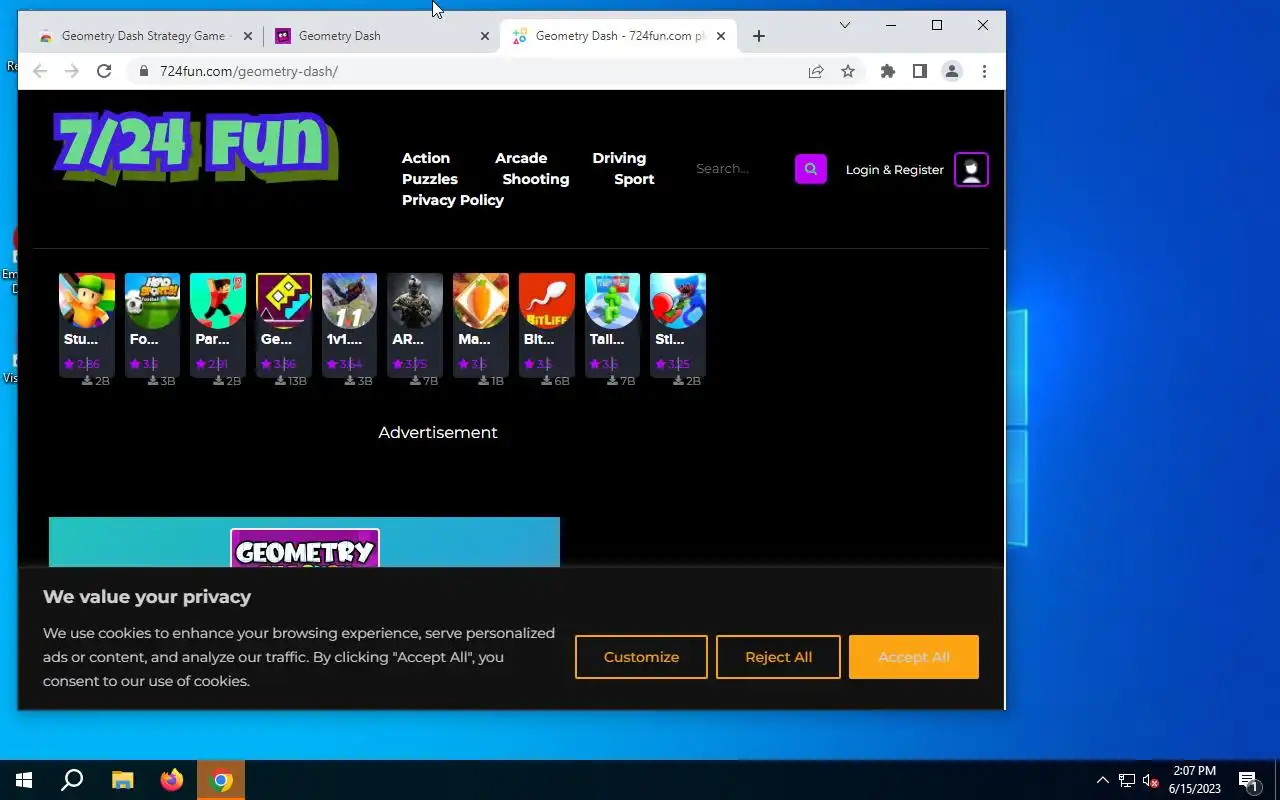Open Windows taskbar search
The width and height of the screenshot is (1280, 800).
(72, 780)
